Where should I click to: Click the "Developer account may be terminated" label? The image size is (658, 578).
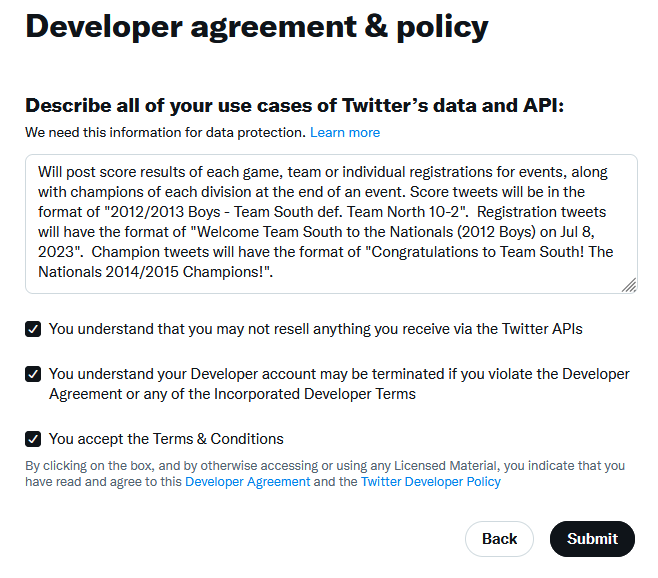click(x=339, y=384)
